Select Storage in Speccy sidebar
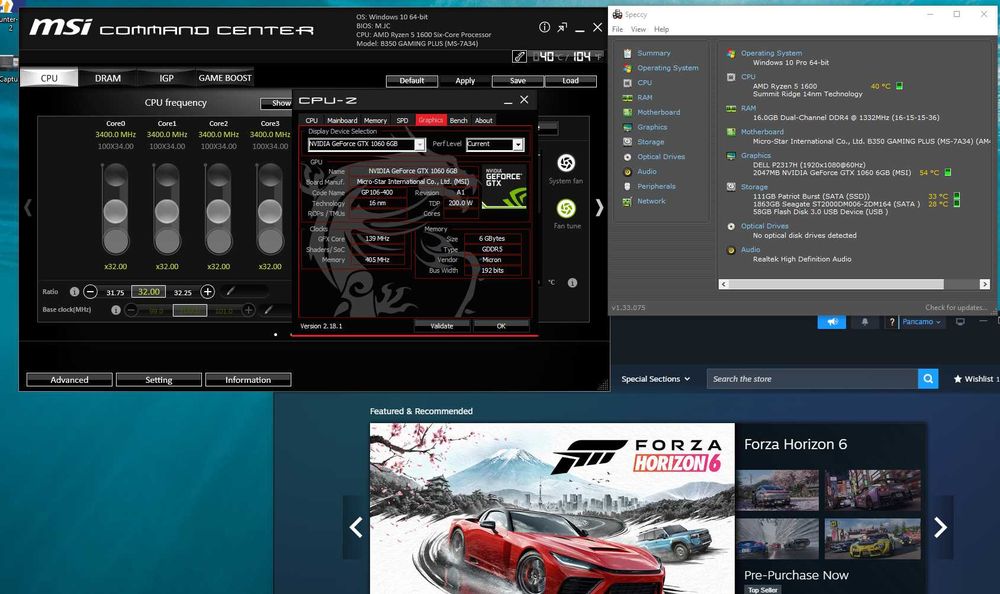The width and height of the screenshot is (1000, 594). coord(651,142)
